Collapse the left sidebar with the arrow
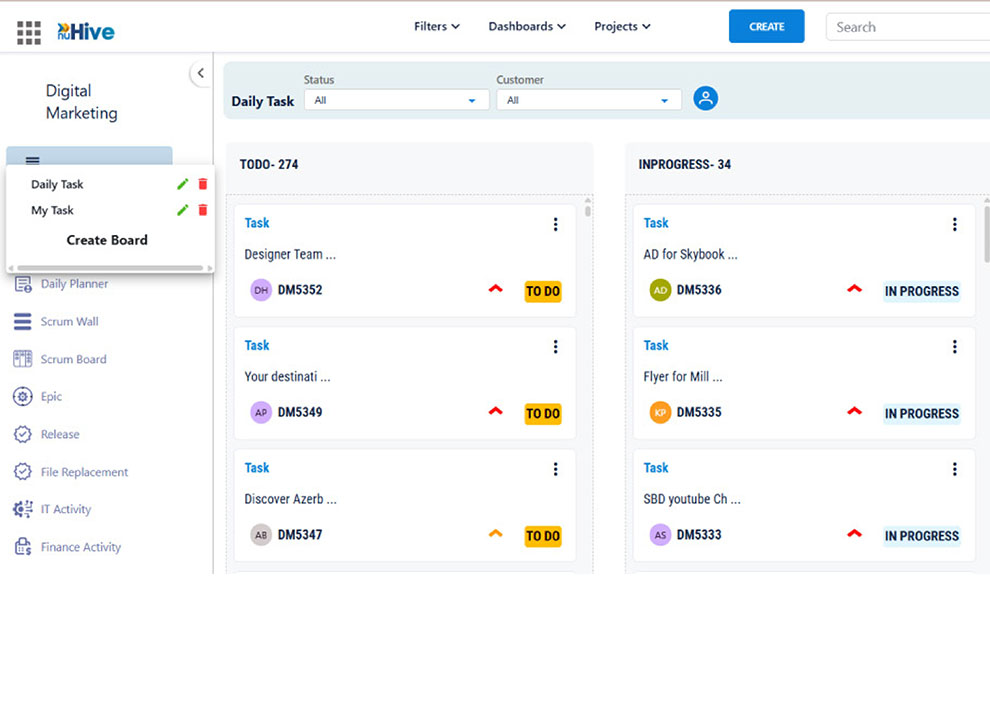The height and width of the screenshot is (728, 990). [200, 73]
